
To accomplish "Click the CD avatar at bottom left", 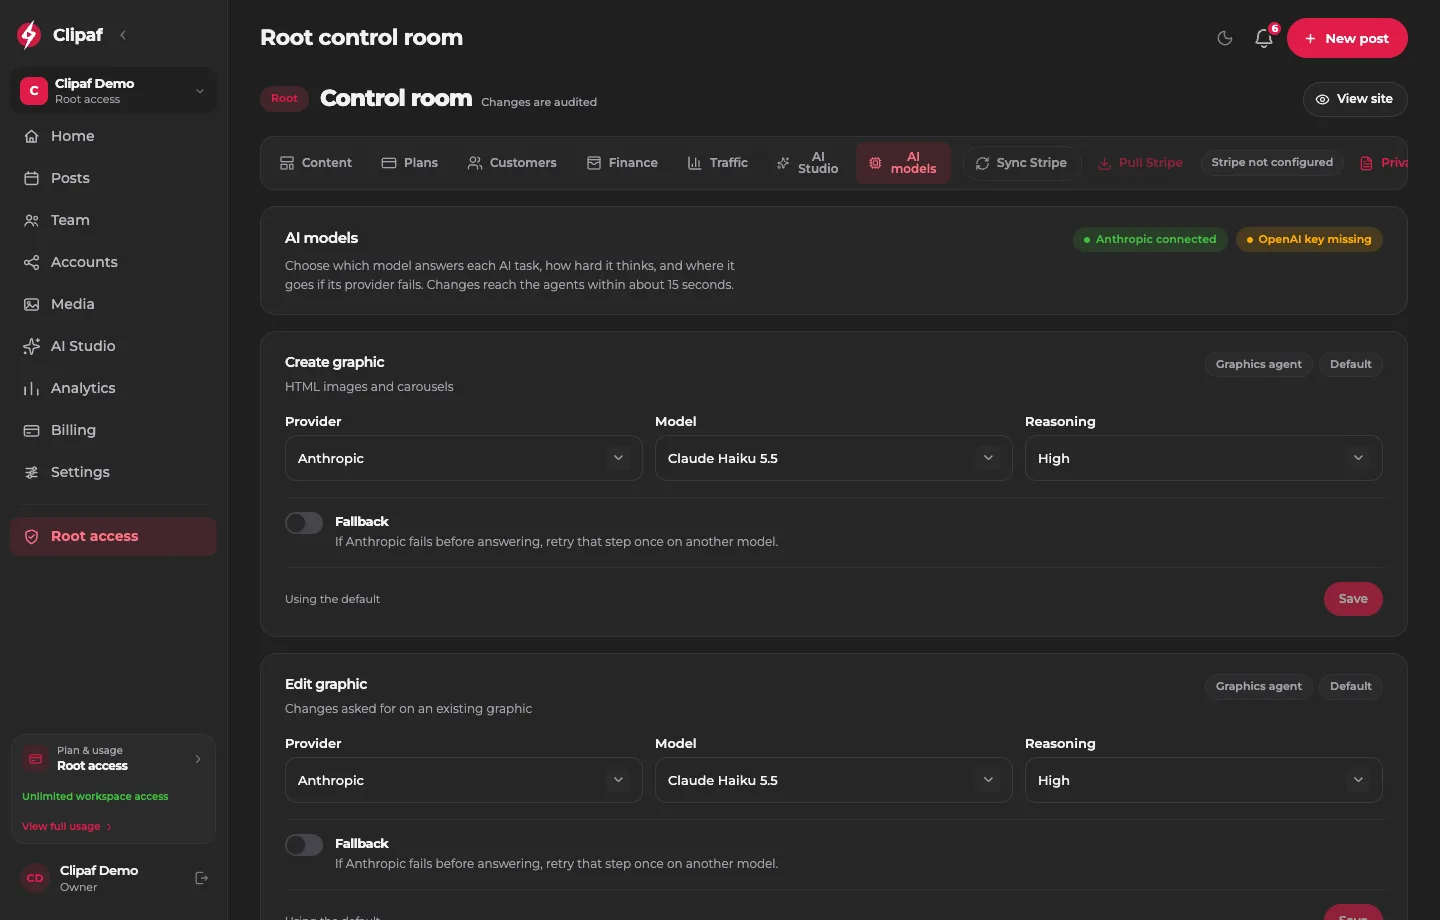I will 35,878.
